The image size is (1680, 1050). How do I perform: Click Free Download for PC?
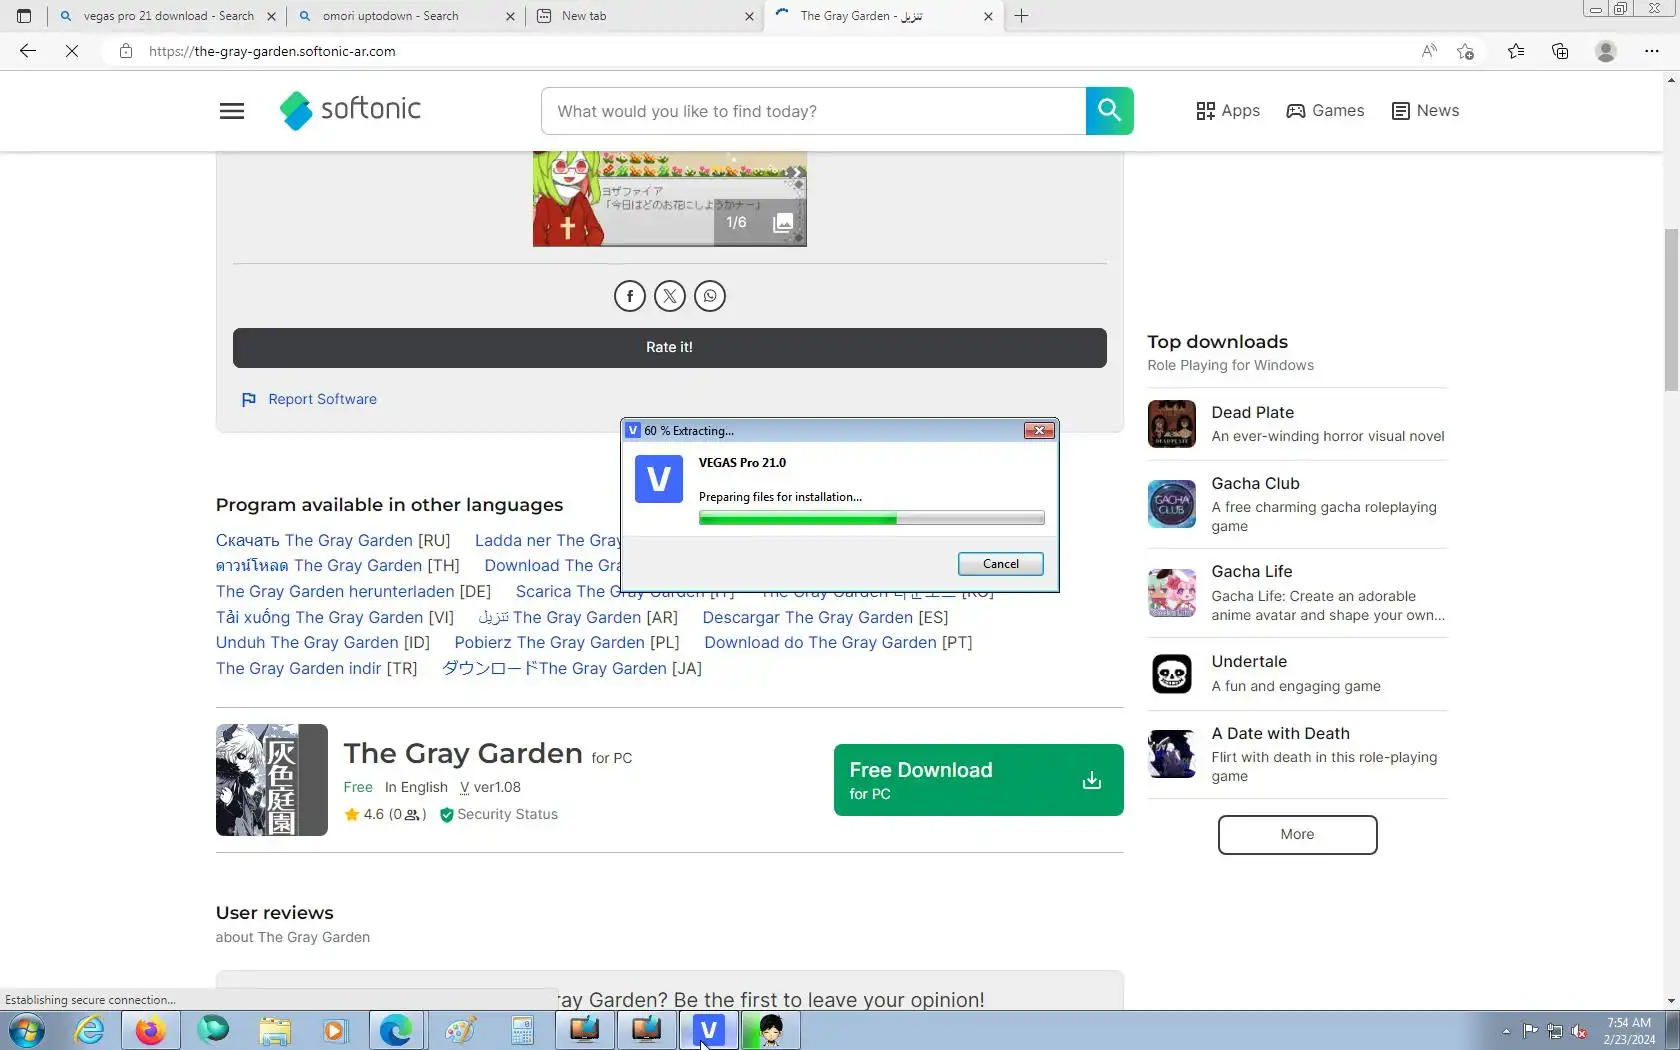(x=978, y=780)
